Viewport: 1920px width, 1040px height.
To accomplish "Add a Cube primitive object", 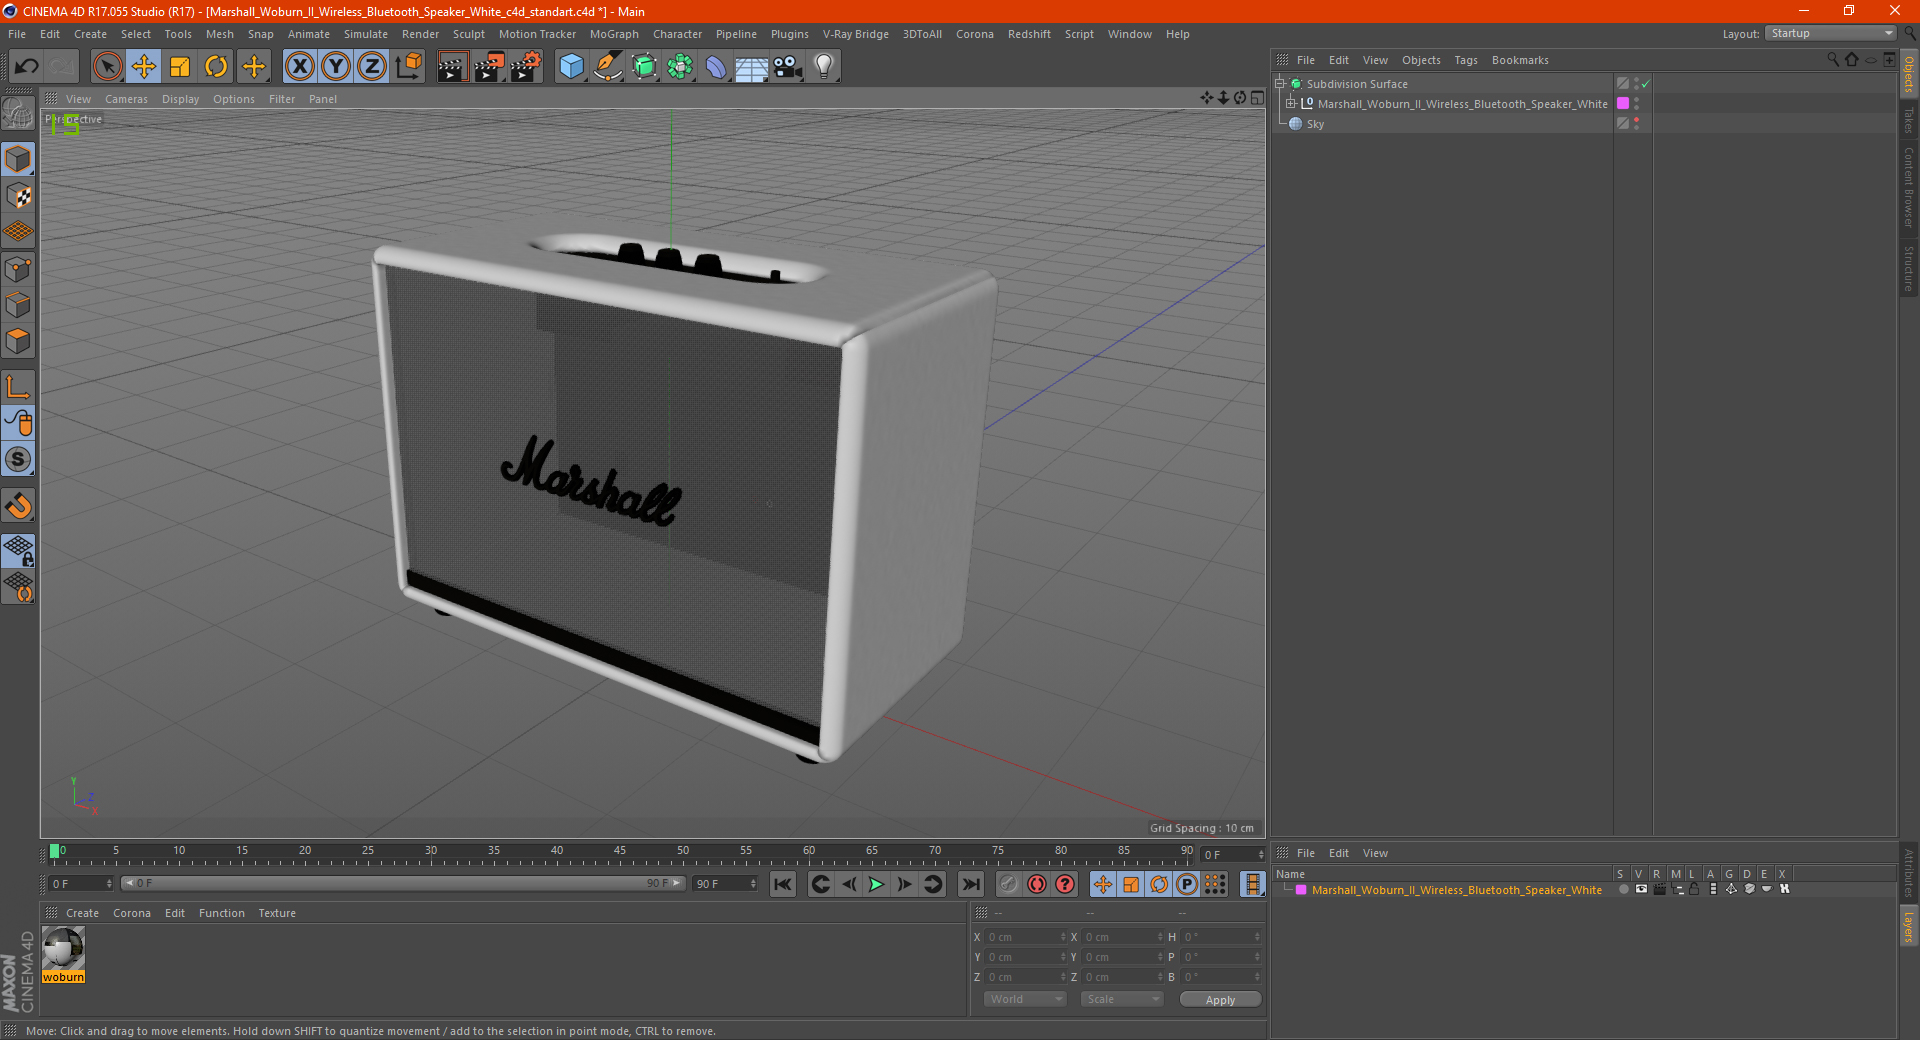I will click(571, 67).
